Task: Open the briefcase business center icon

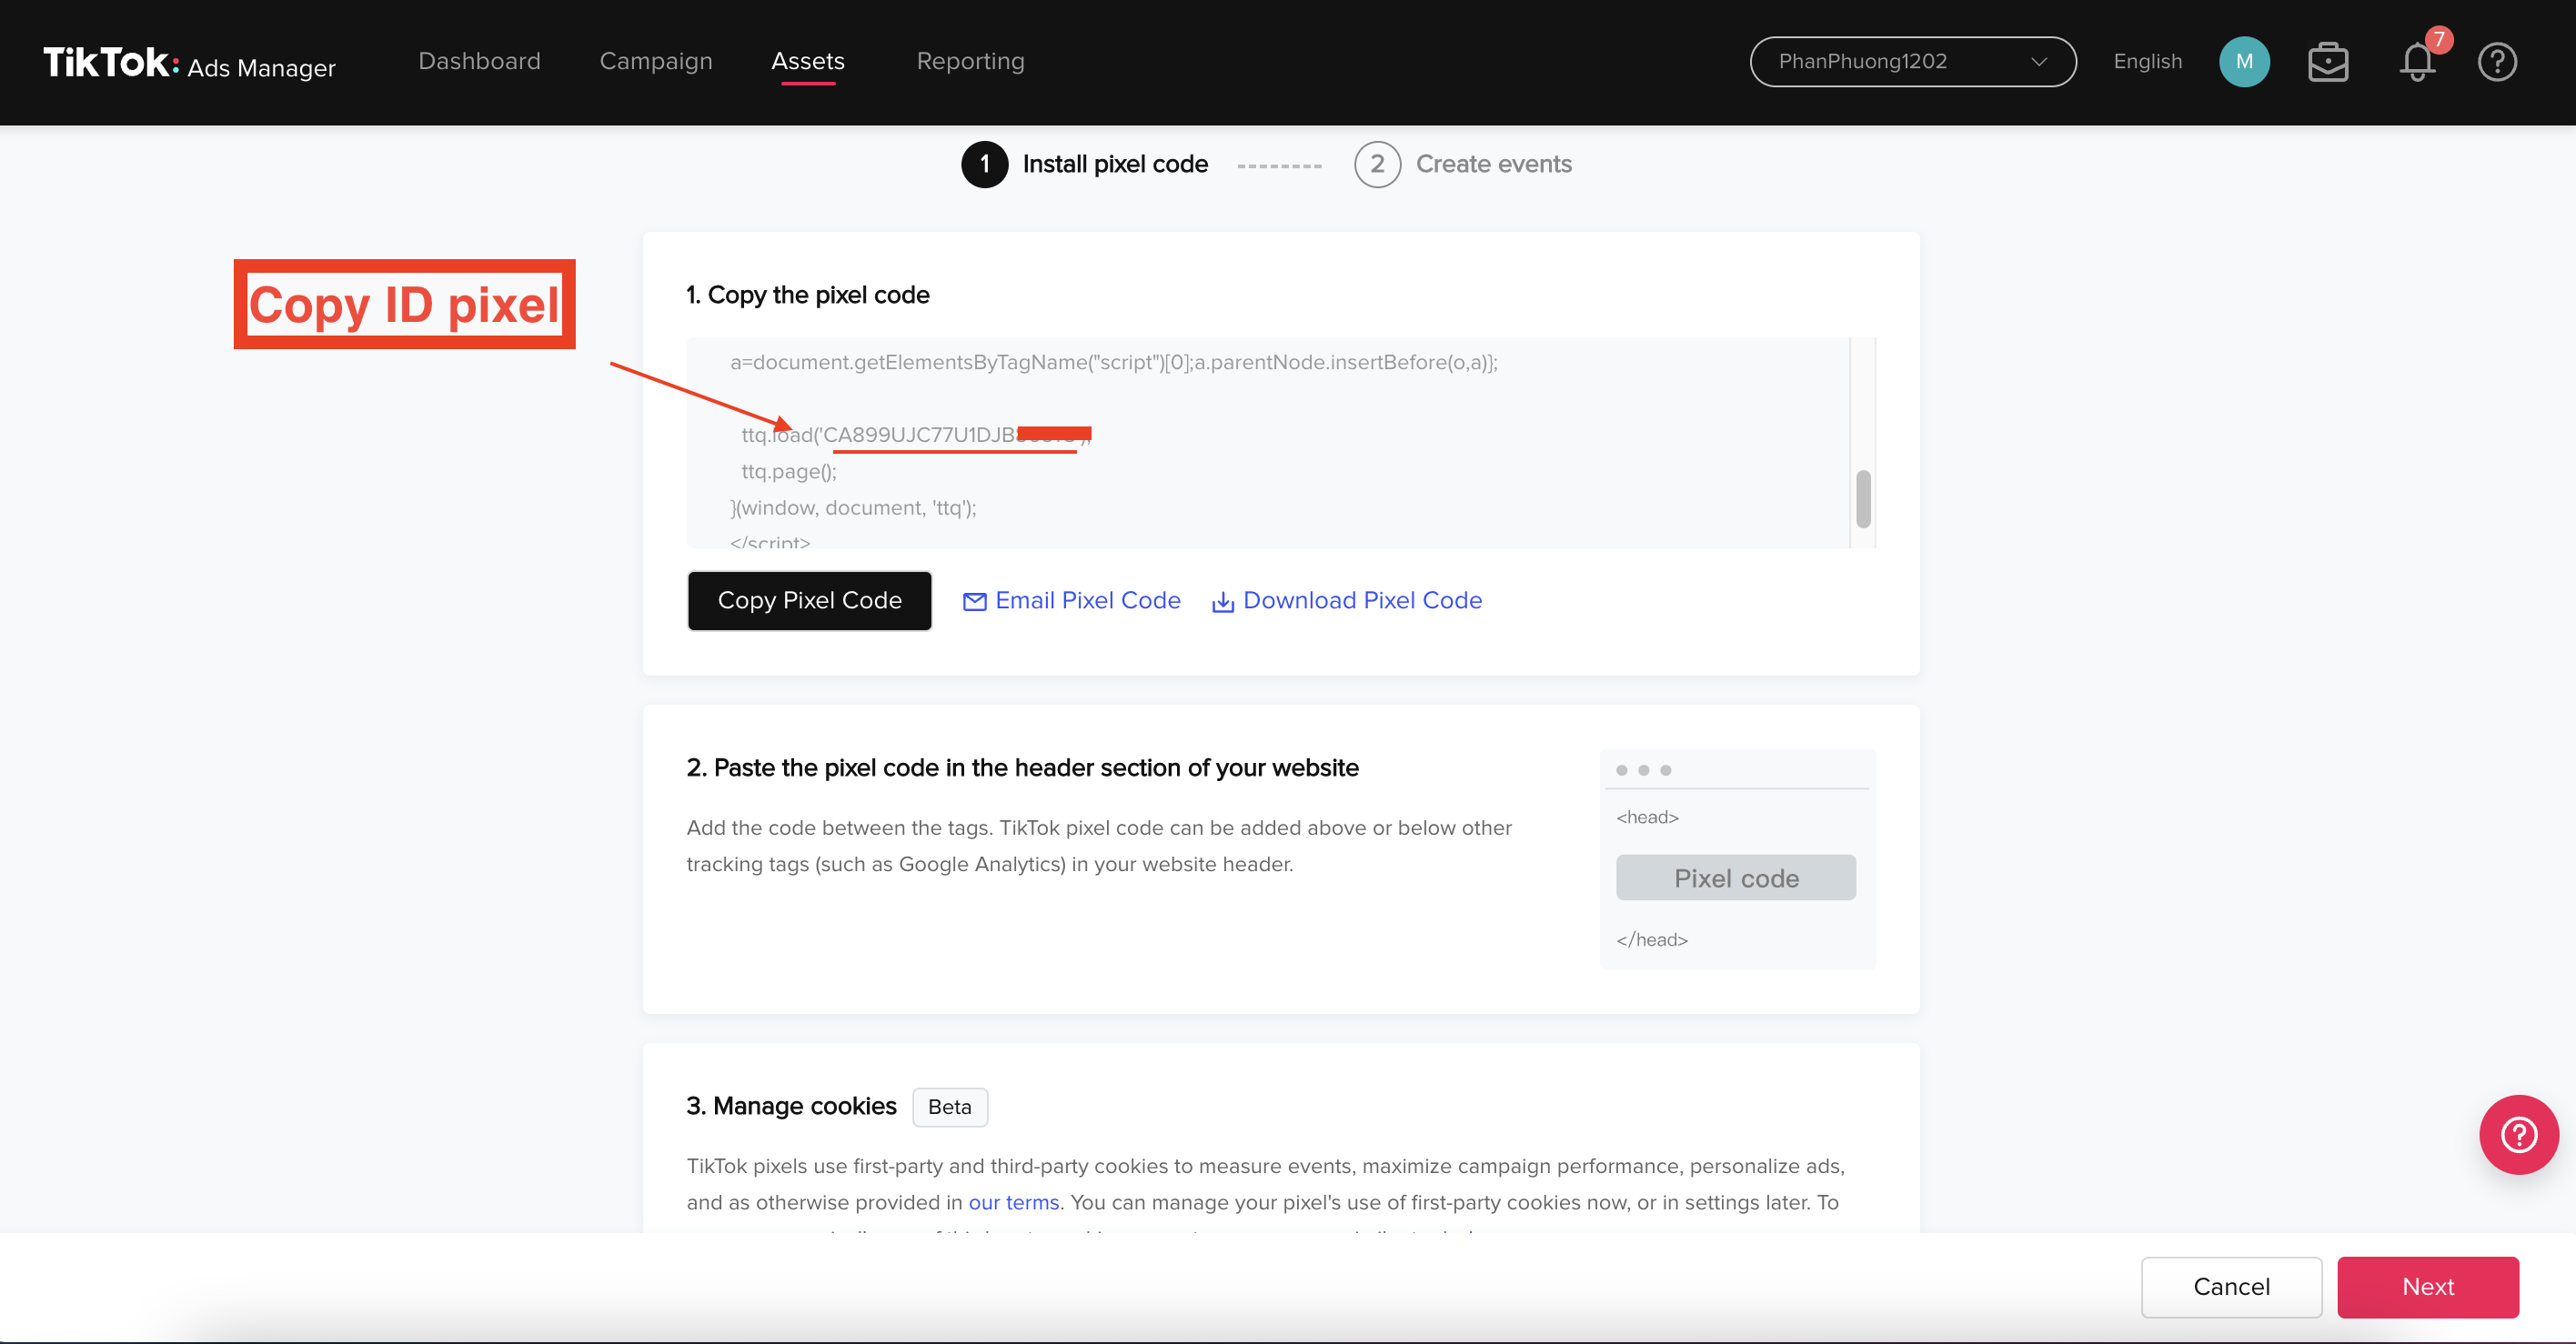Action: 2327,62
